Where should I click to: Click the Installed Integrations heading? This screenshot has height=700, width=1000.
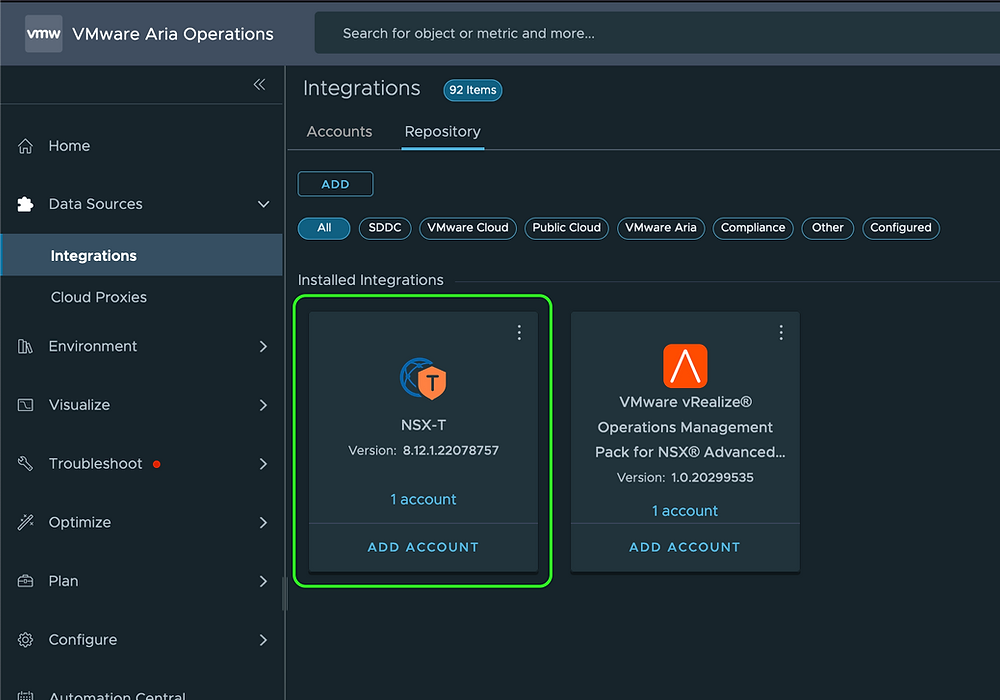(371, 280)
